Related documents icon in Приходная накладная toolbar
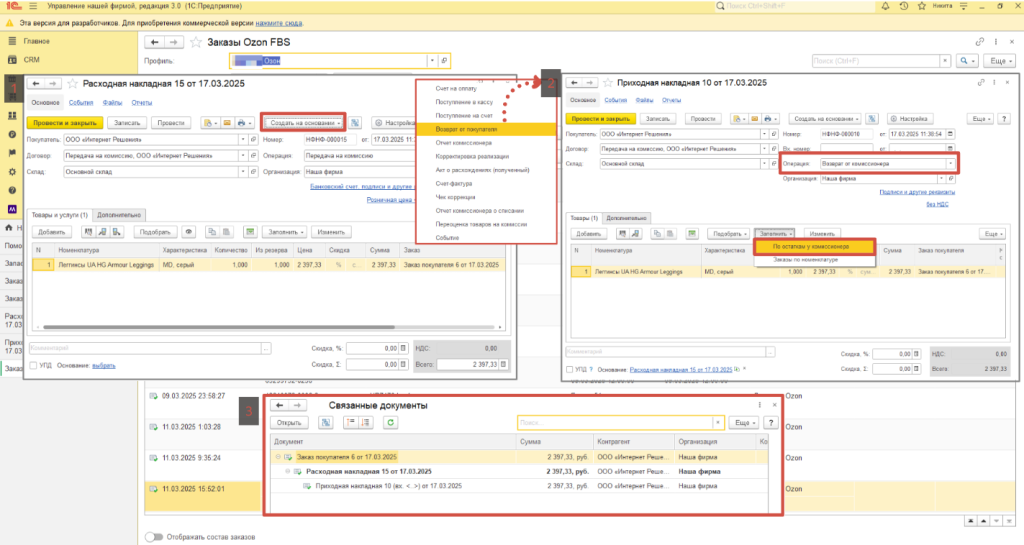Image resolution: width=1024 pixels, height=545 pixels. [x=872, y=119]
